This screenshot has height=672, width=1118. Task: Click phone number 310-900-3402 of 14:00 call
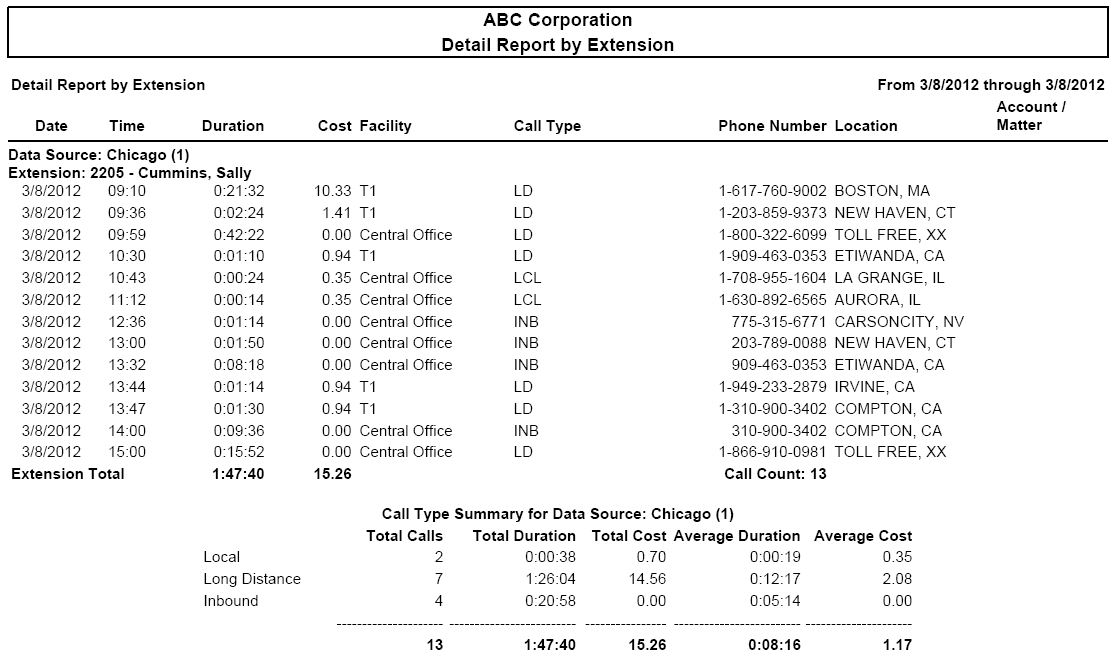point(779,431)
